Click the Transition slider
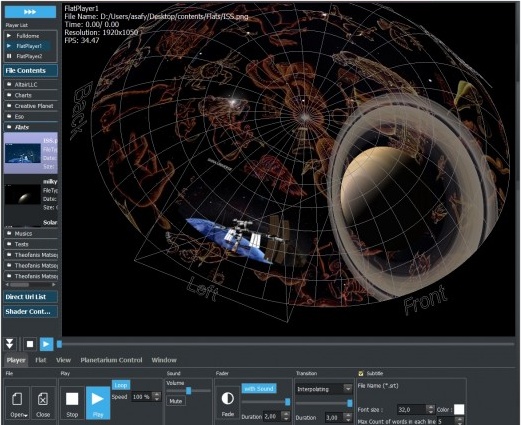 click(324, 403)
